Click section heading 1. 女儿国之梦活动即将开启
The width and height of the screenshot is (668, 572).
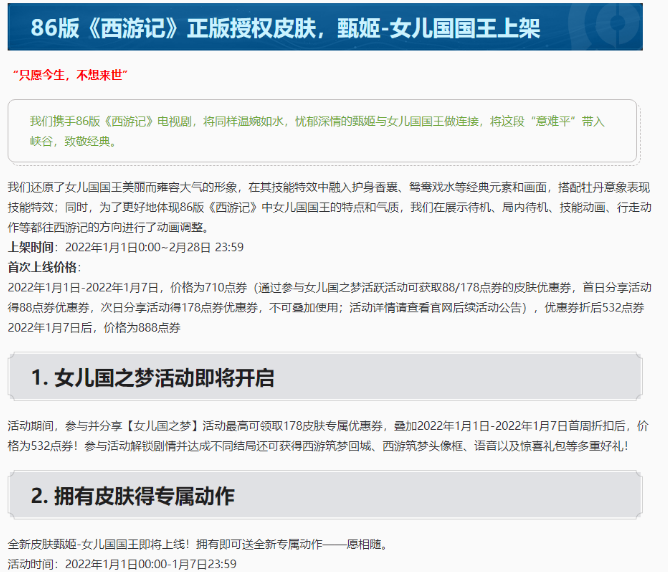tap(153, 378)
